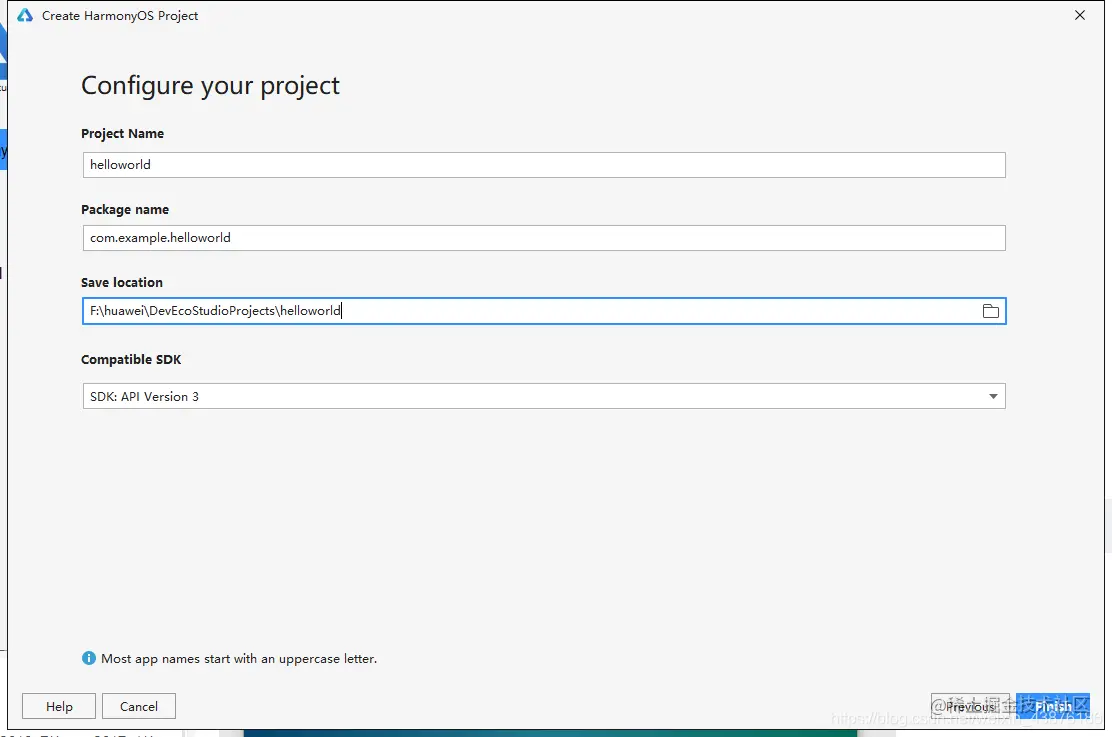Click the folder browse icon in Save location
Image resolution: width=1112 pixels, height=737 pixels.
pyautogui.click(x=990, y=311)
